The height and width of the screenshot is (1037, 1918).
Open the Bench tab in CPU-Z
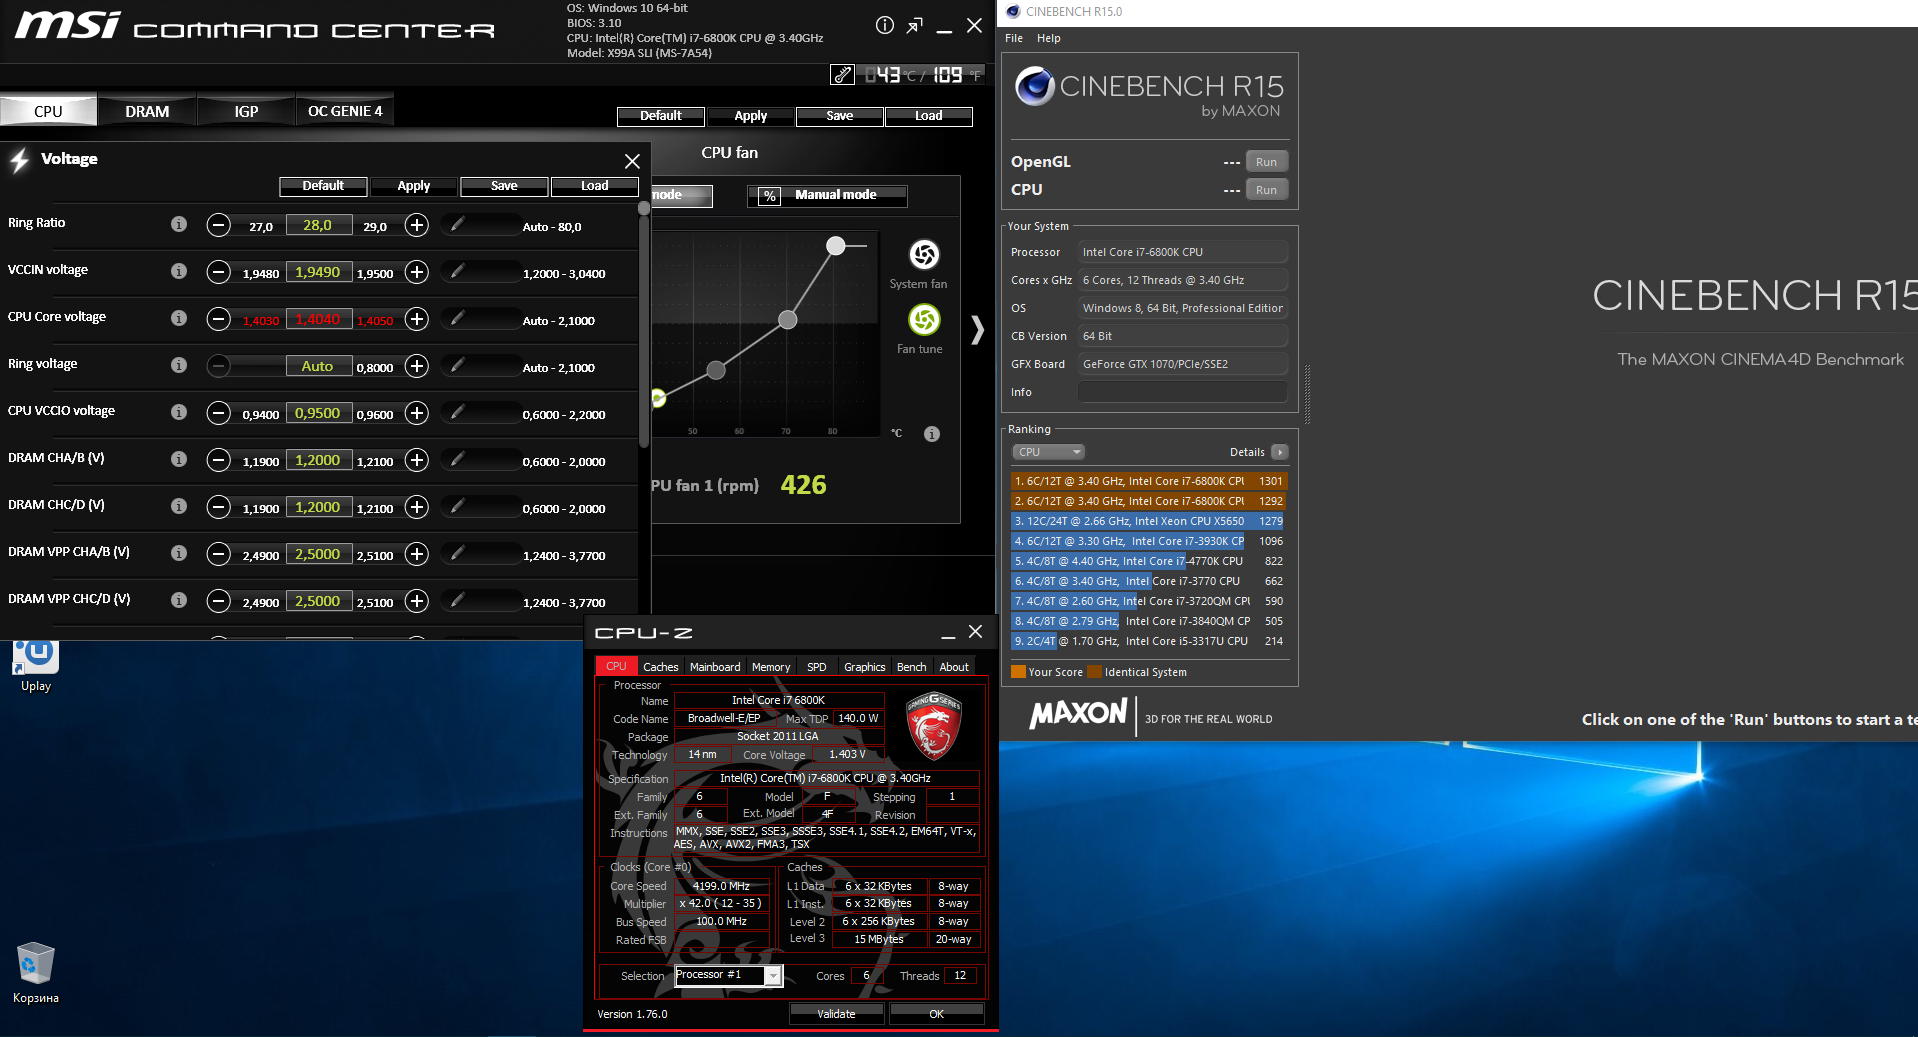click(911, 667)
